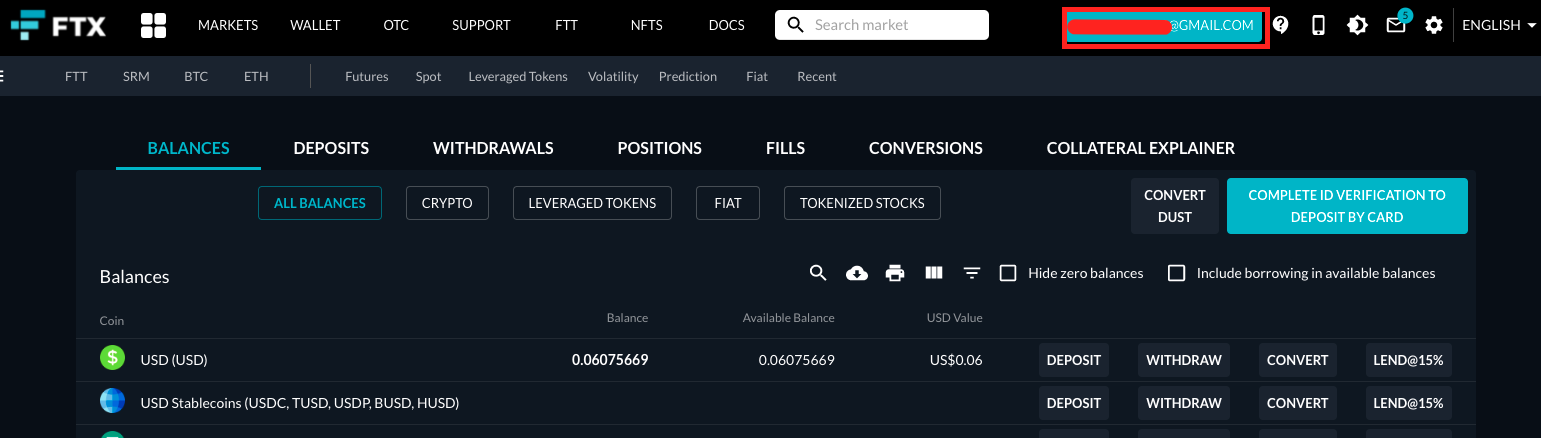This screenshot has height=438, width=1541.
Task: Open the apps grid icon
Action: [154, 25]
